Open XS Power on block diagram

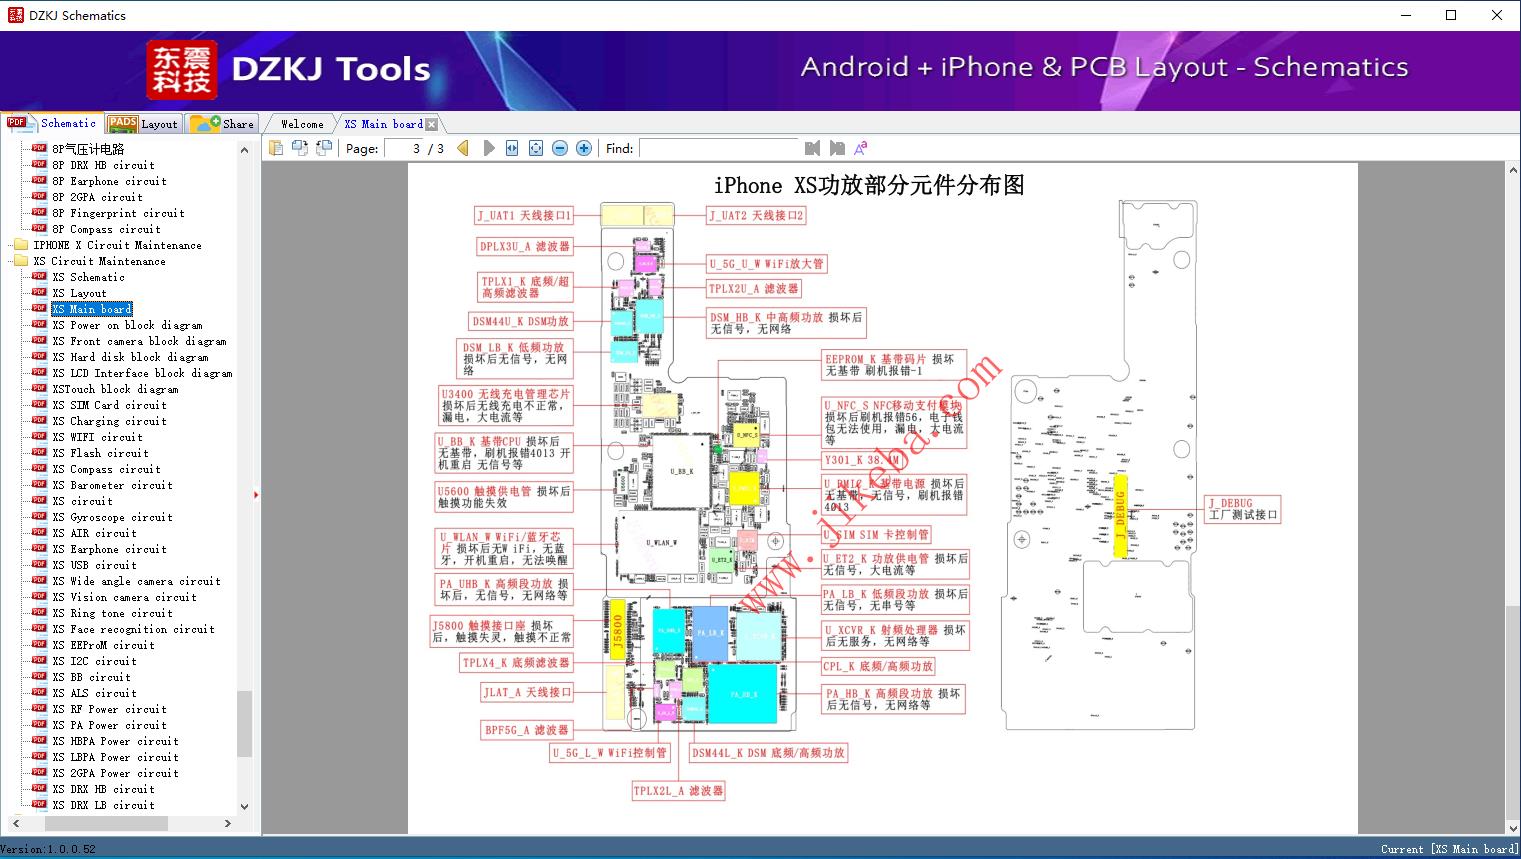click(x=127, y=325)
